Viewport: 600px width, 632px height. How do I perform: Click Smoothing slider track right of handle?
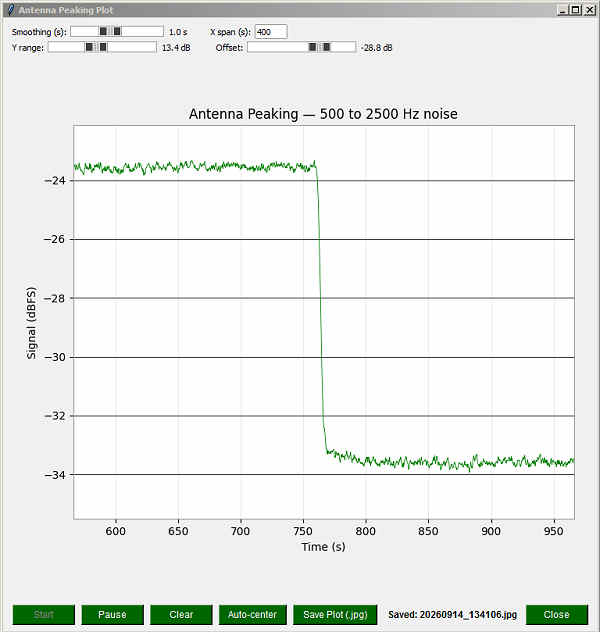click(142, 31)
